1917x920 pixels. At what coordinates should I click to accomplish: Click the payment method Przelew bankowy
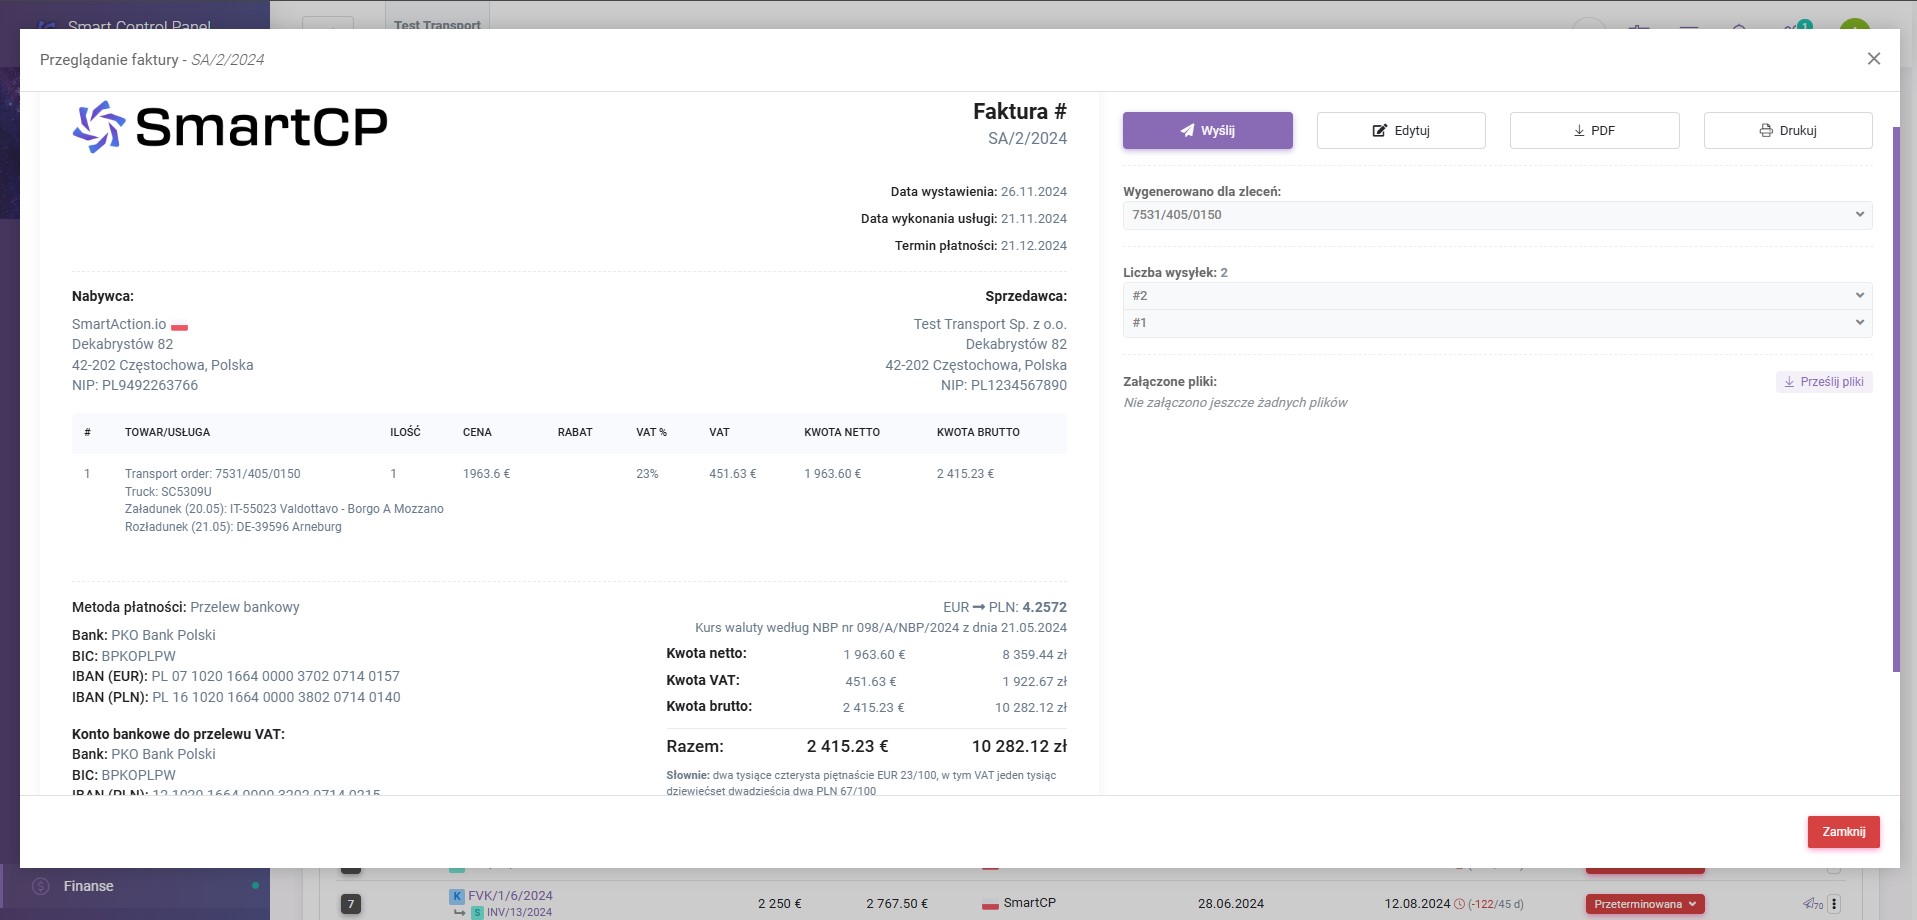point(245,607)
